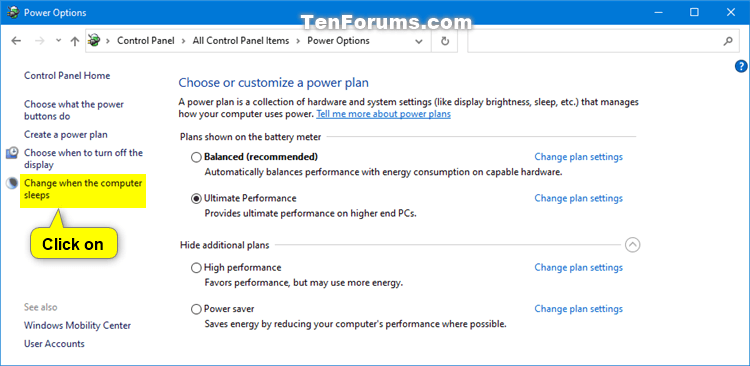Click the back navigation arrow
Screen dimensions: 750x366
pyautogui.click(x=16, y=41)
